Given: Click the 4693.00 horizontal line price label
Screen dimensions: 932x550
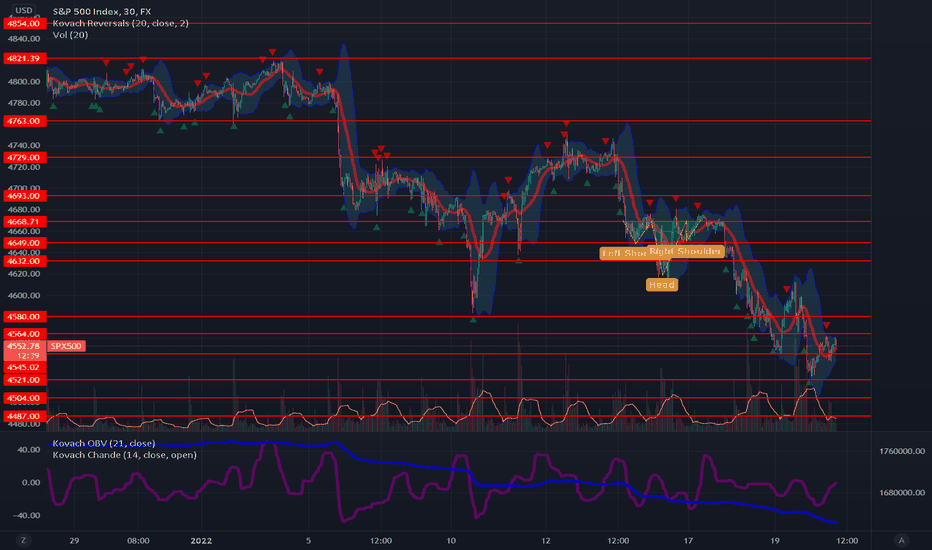Looking at the screenshot, I should [24, 196].
